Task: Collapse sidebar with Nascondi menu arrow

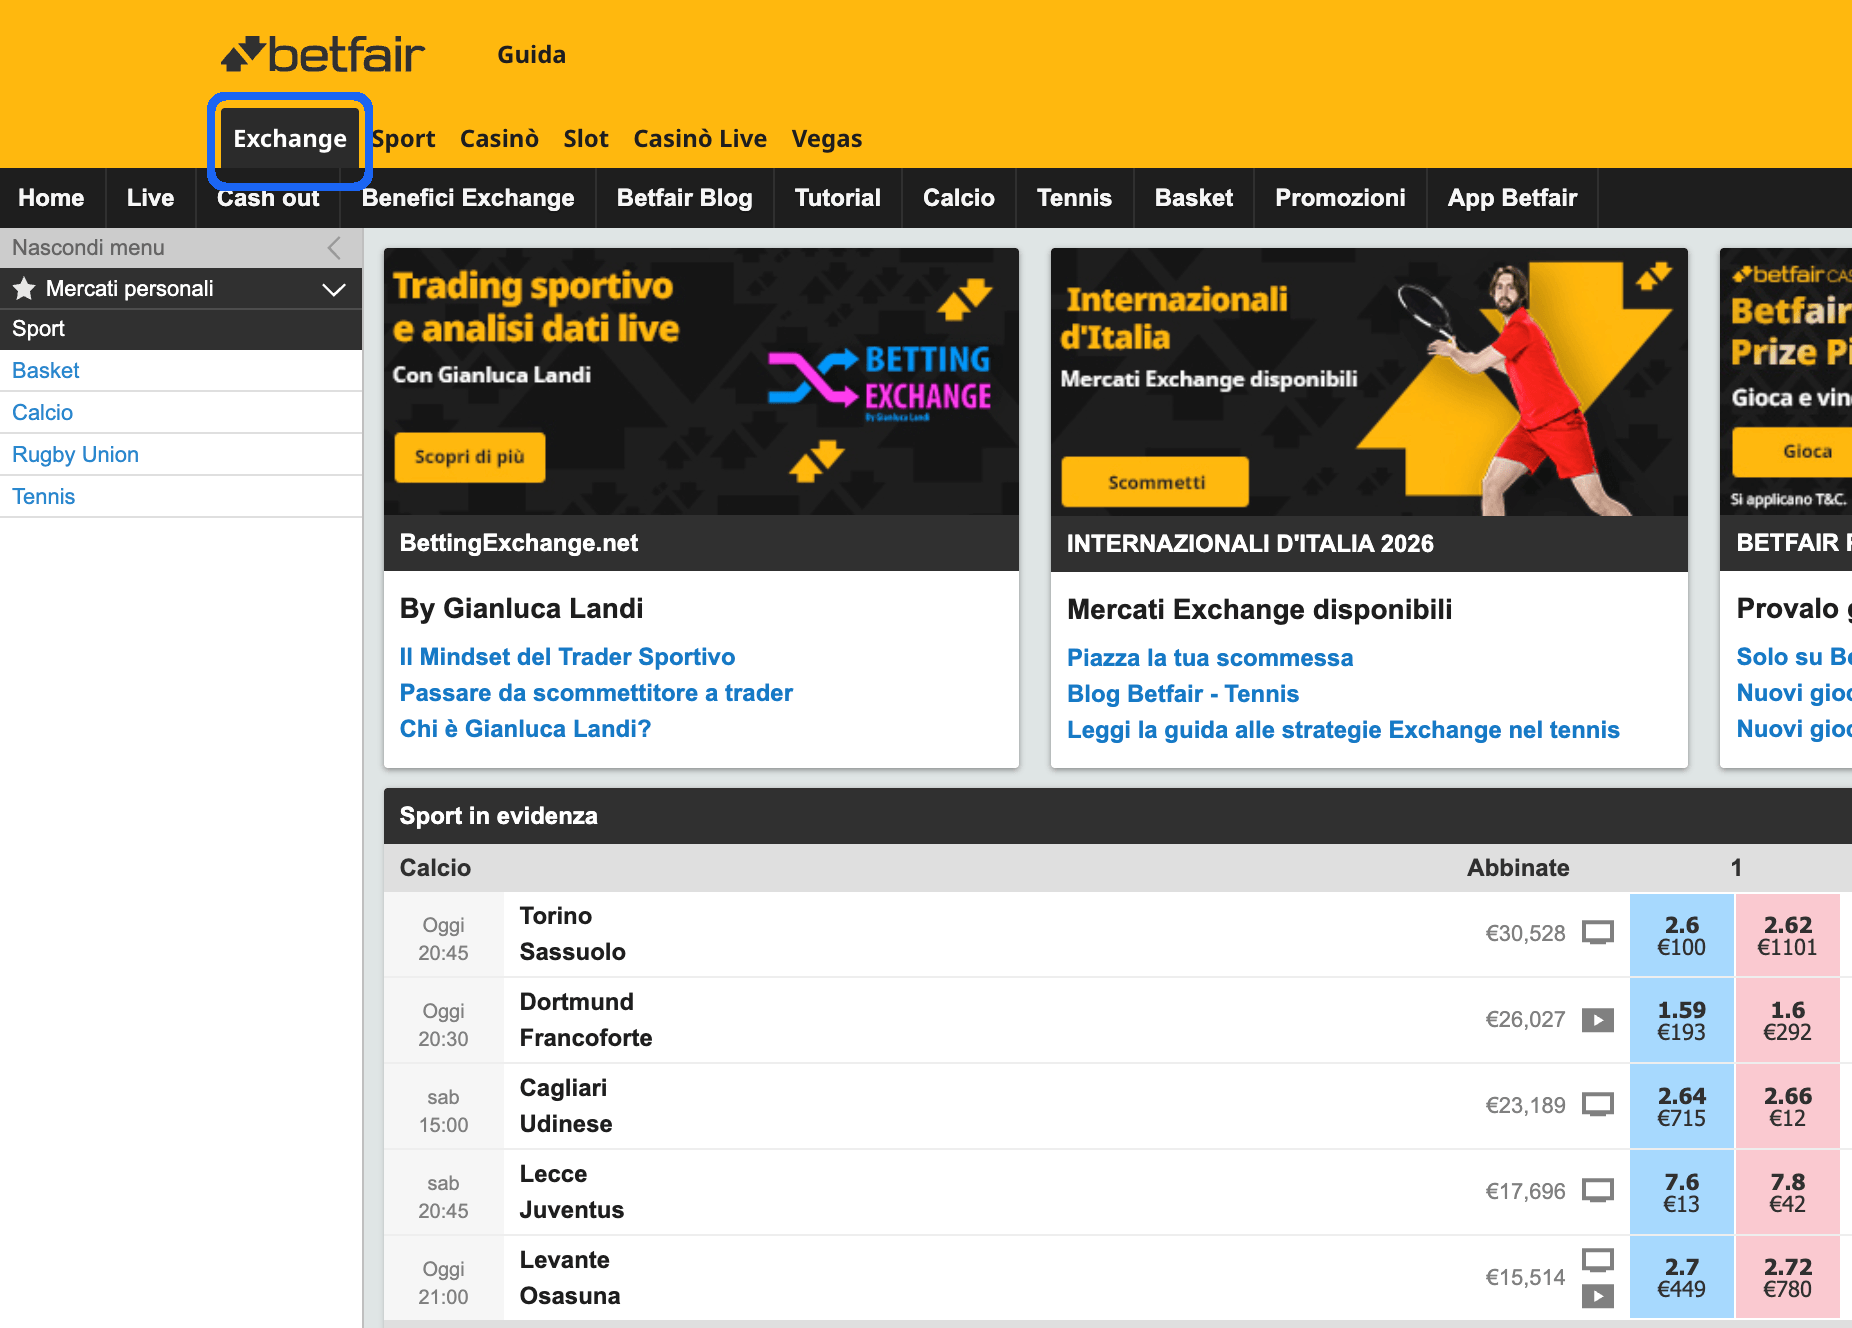Action: click(x=334, y=248)
